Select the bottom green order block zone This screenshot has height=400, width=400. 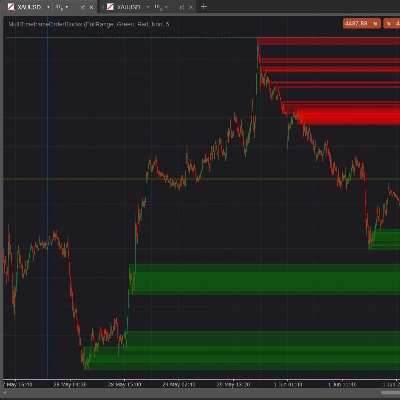[x=242, y=358]
